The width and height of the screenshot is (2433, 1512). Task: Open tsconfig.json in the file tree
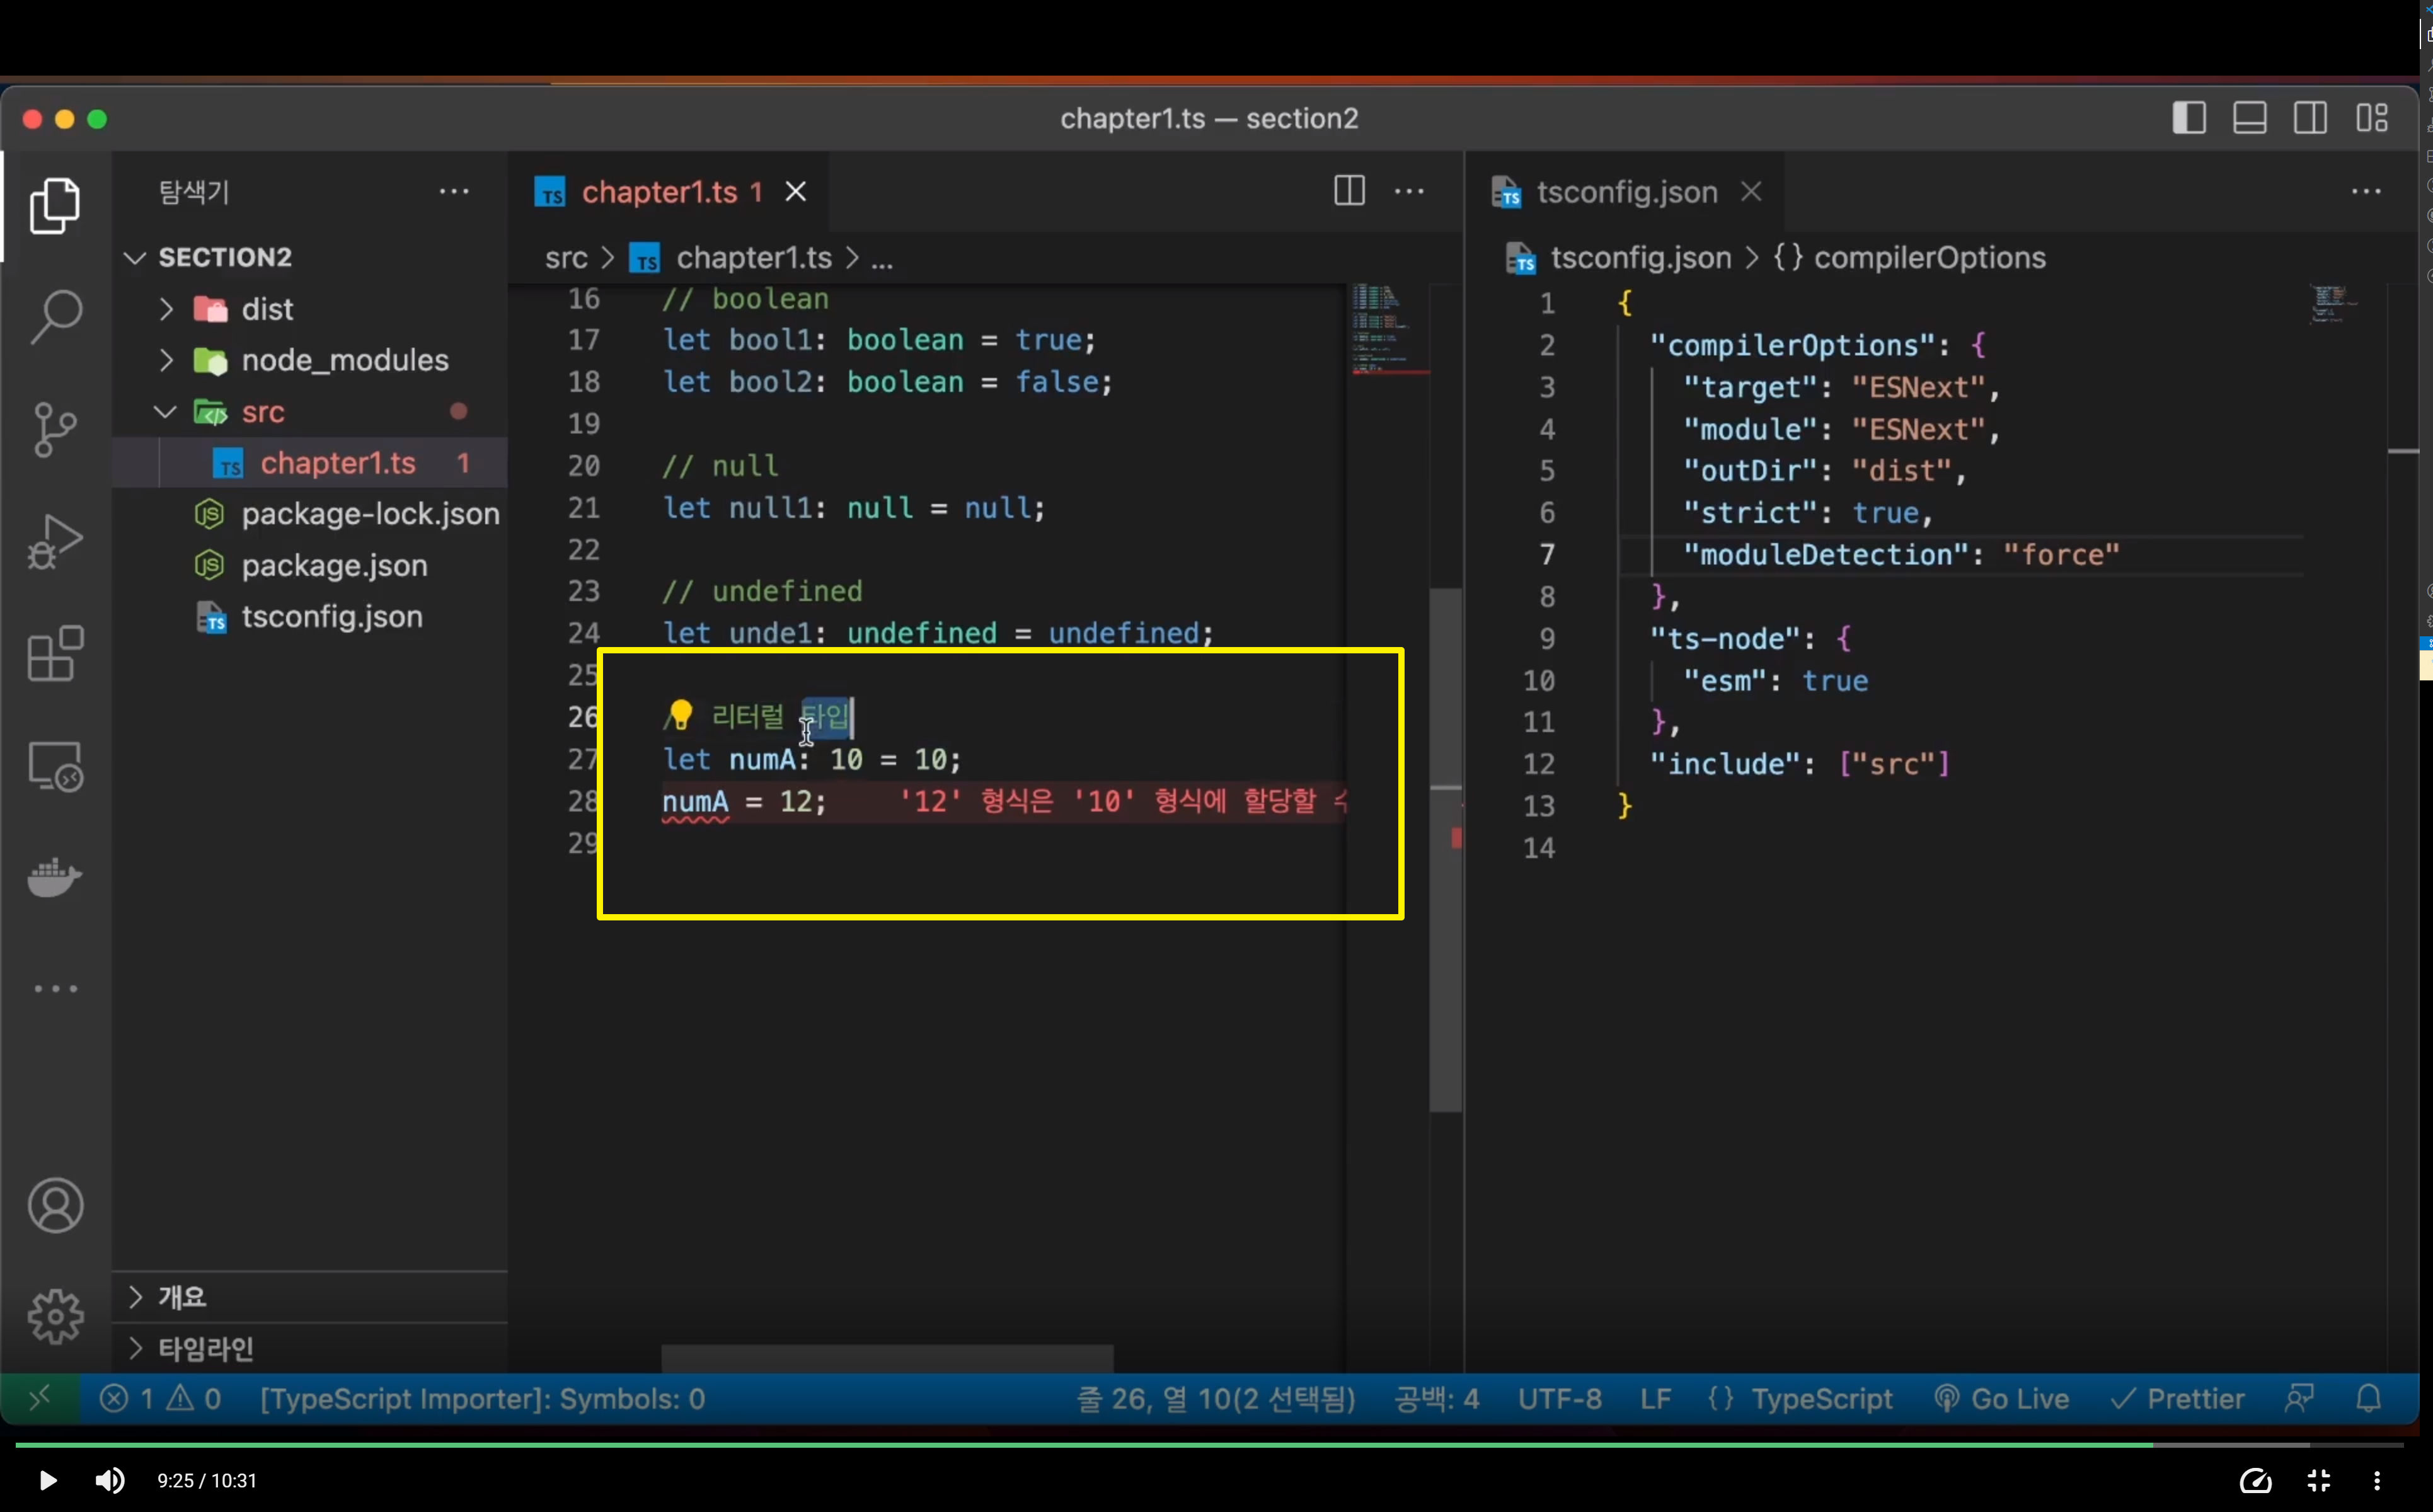point(310,617)
